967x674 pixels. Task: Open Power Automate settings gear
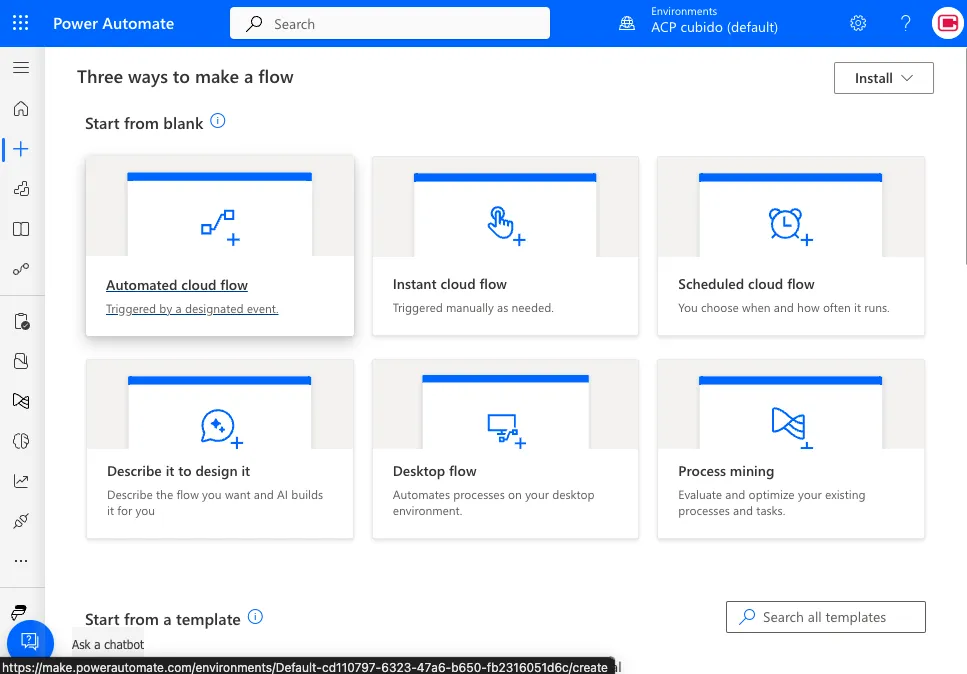pos(858,22)
